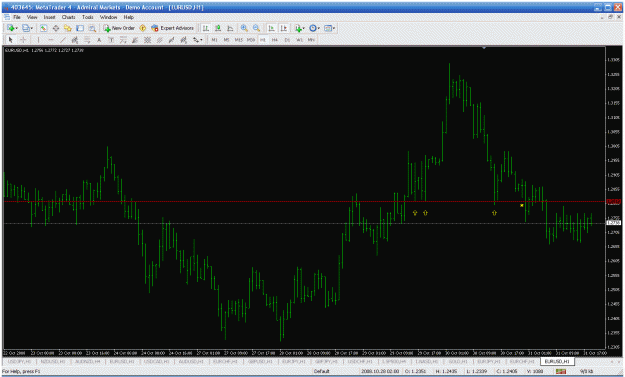
Task: Select the Text Label tool
Action: tap(111, 40)
